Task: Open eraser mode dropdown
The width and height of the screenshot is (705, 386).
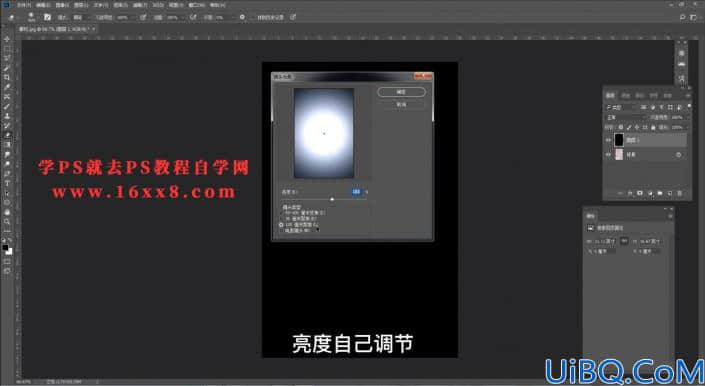Action: tap(80, 17)
